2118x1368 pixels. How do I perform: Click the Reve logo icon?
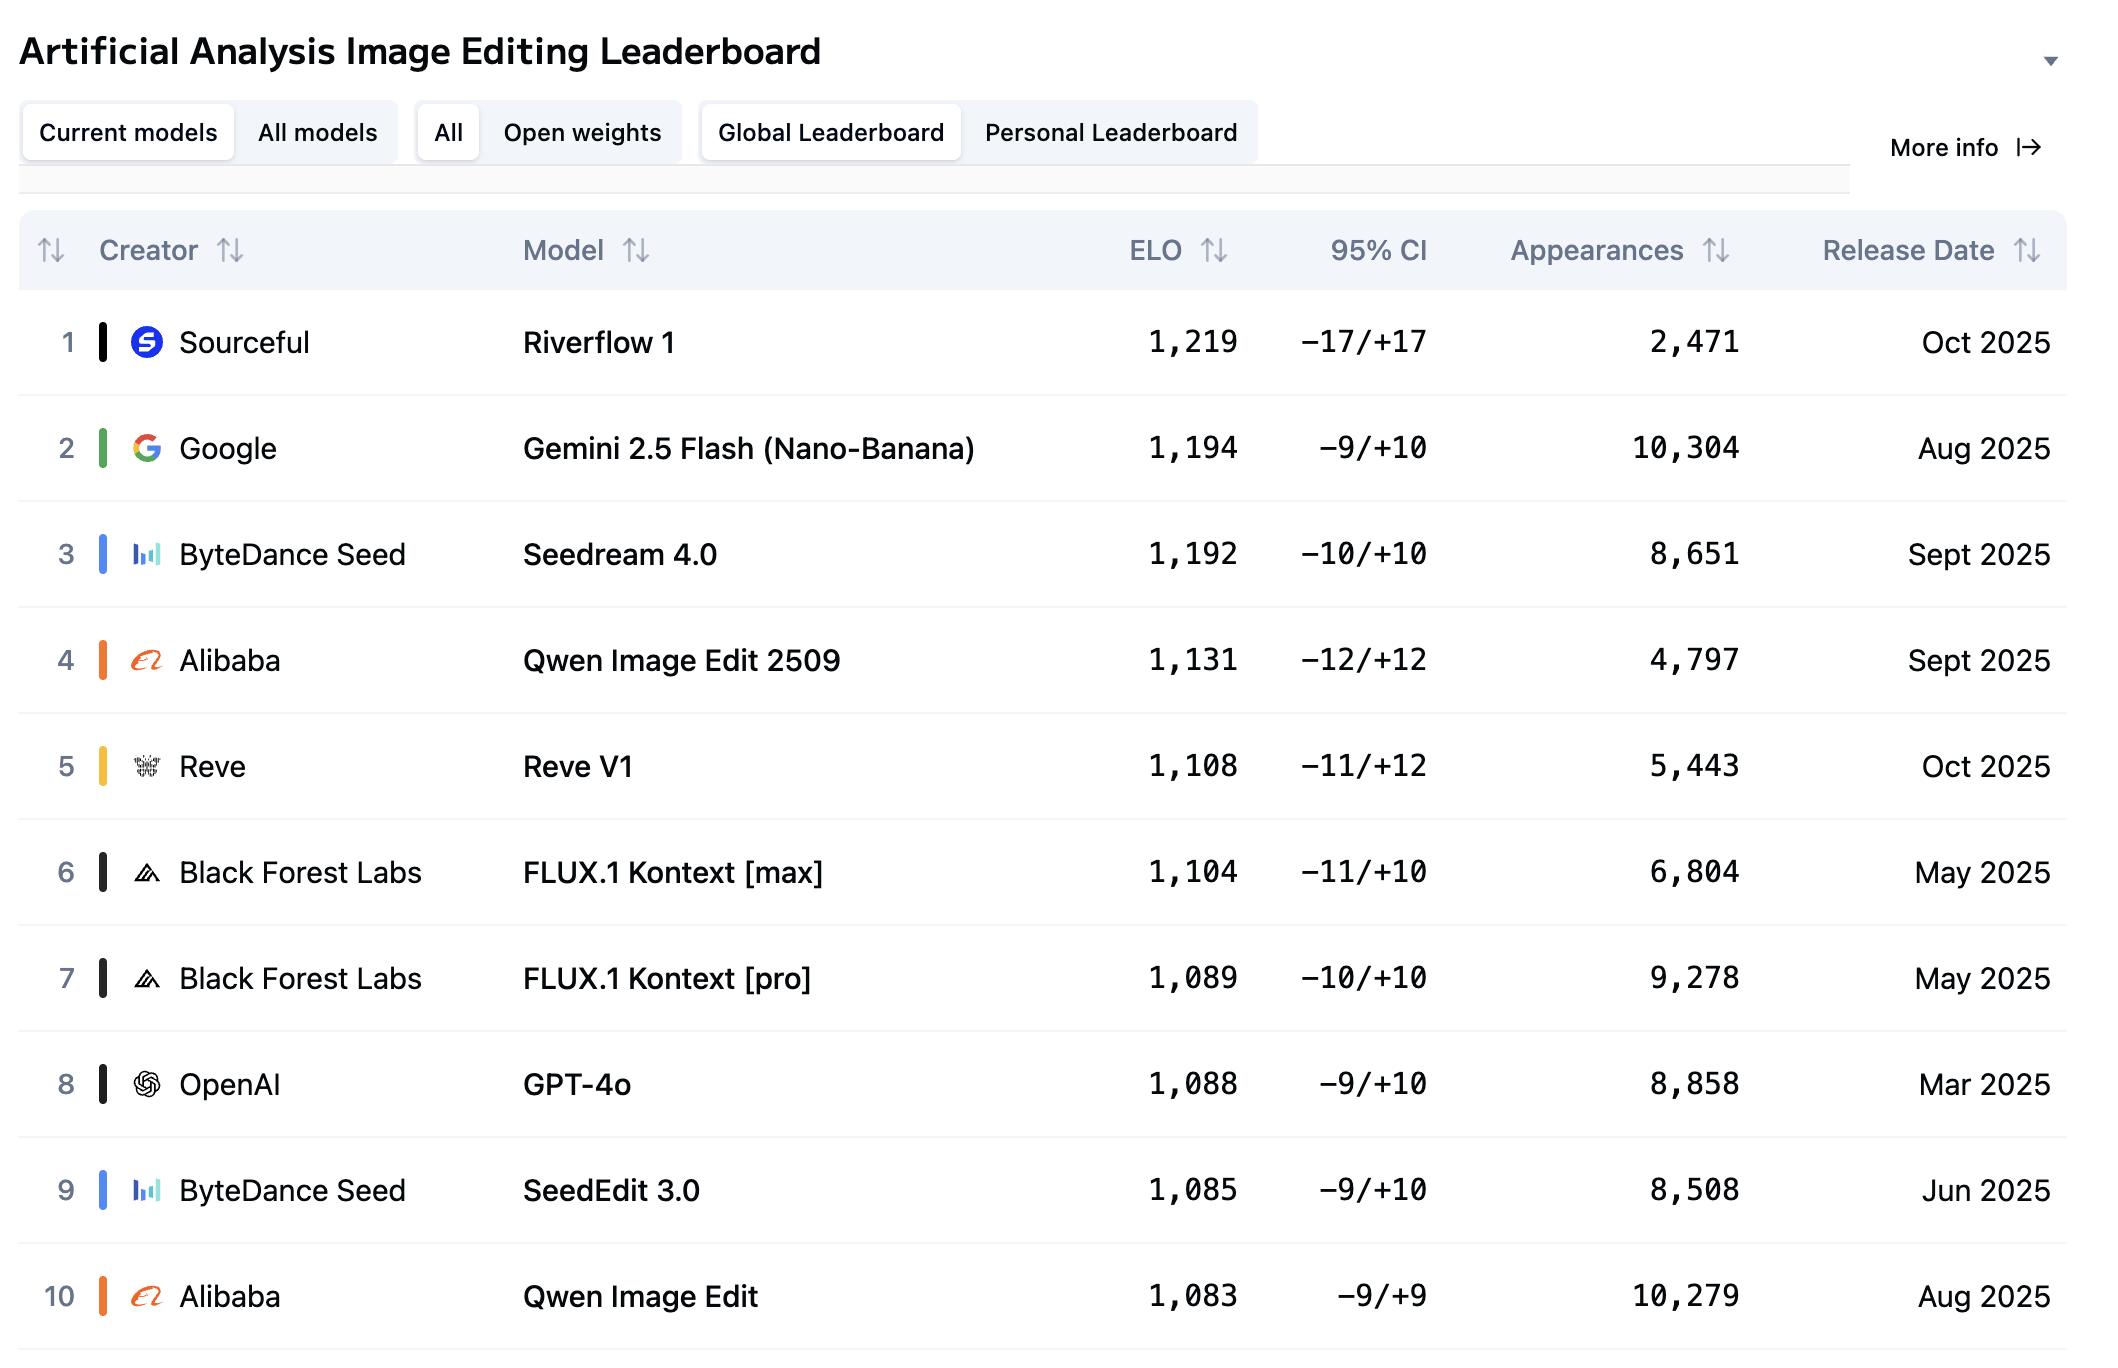(x=147, y=766)
